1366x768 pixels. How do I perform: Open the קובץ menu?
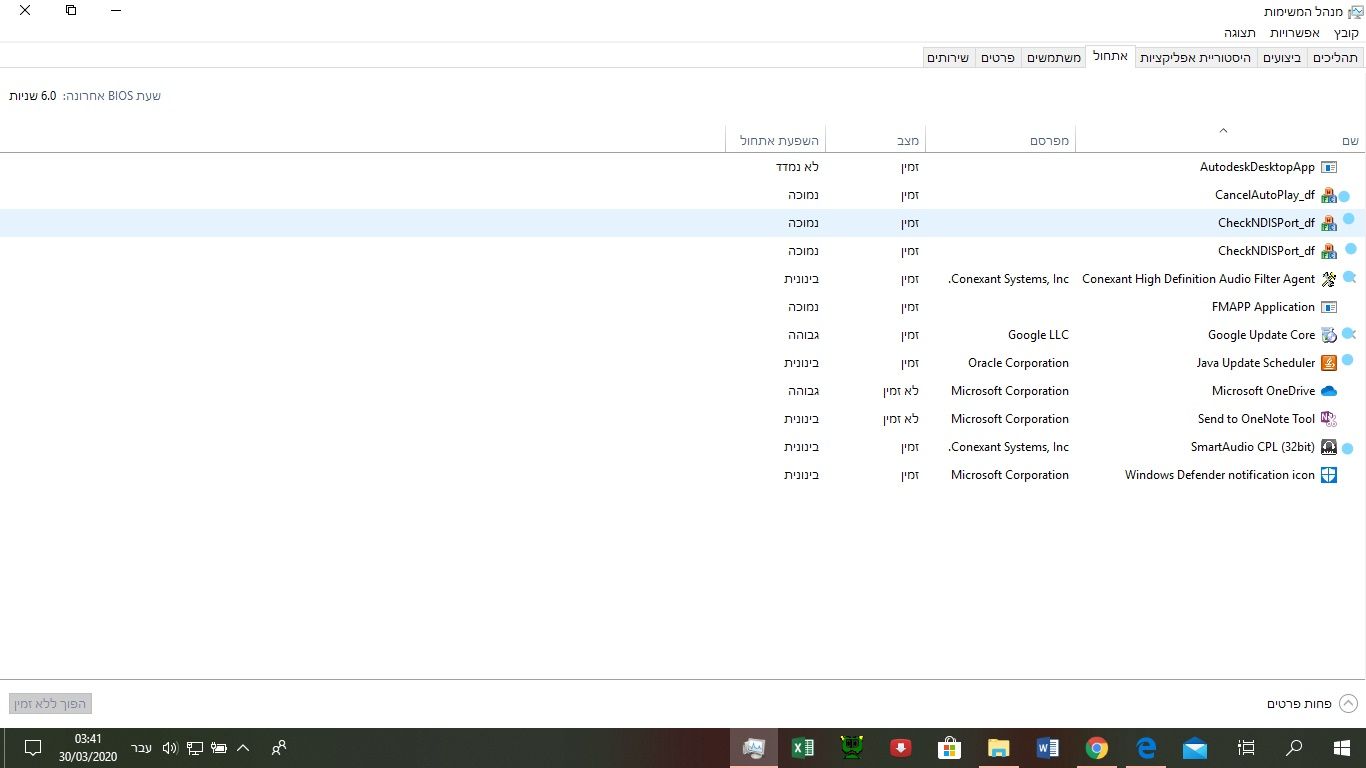[x=1346, y=33]
